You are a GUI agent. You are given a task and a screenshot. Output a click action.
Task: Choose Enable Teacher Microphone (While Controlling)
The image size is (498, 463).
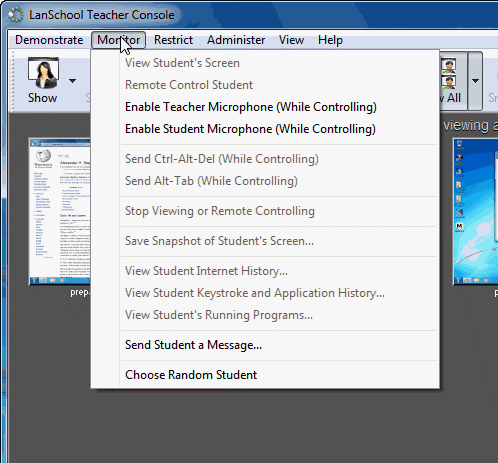(265, 107)
